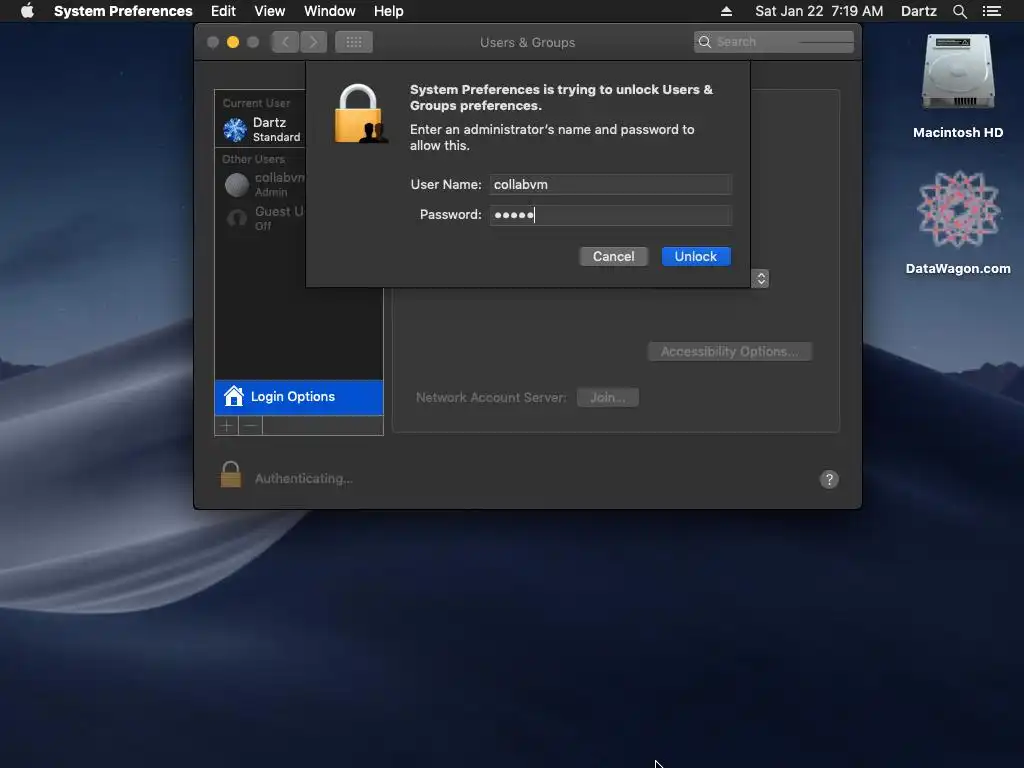Viewport: 1024px width, 768px height.
Task: Select the collabvm Admin user
Action: (x=261, y=184)
